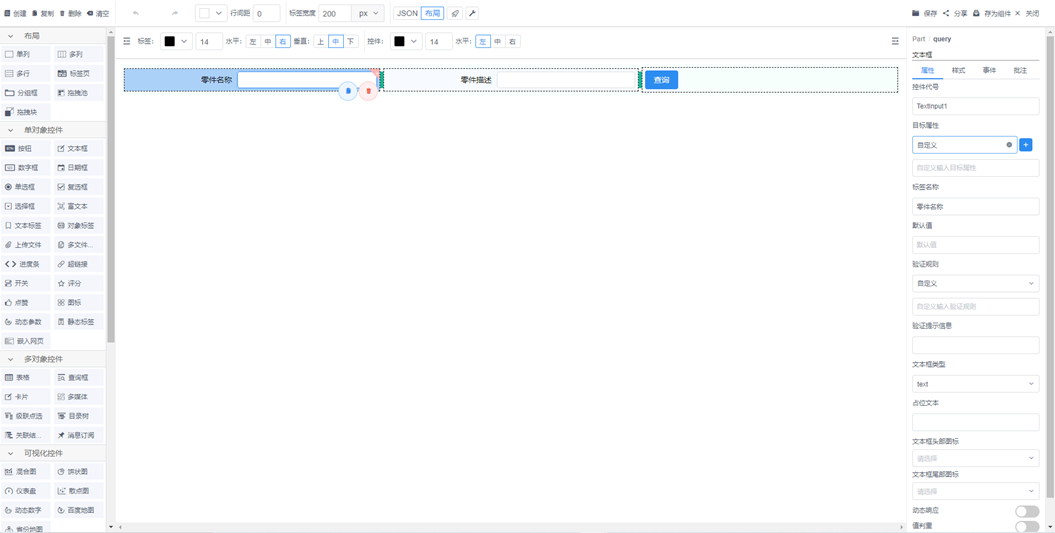Open the 验证规则 dropdown
The height and width of the screenshot is (533, 1055).
[976, 283]
